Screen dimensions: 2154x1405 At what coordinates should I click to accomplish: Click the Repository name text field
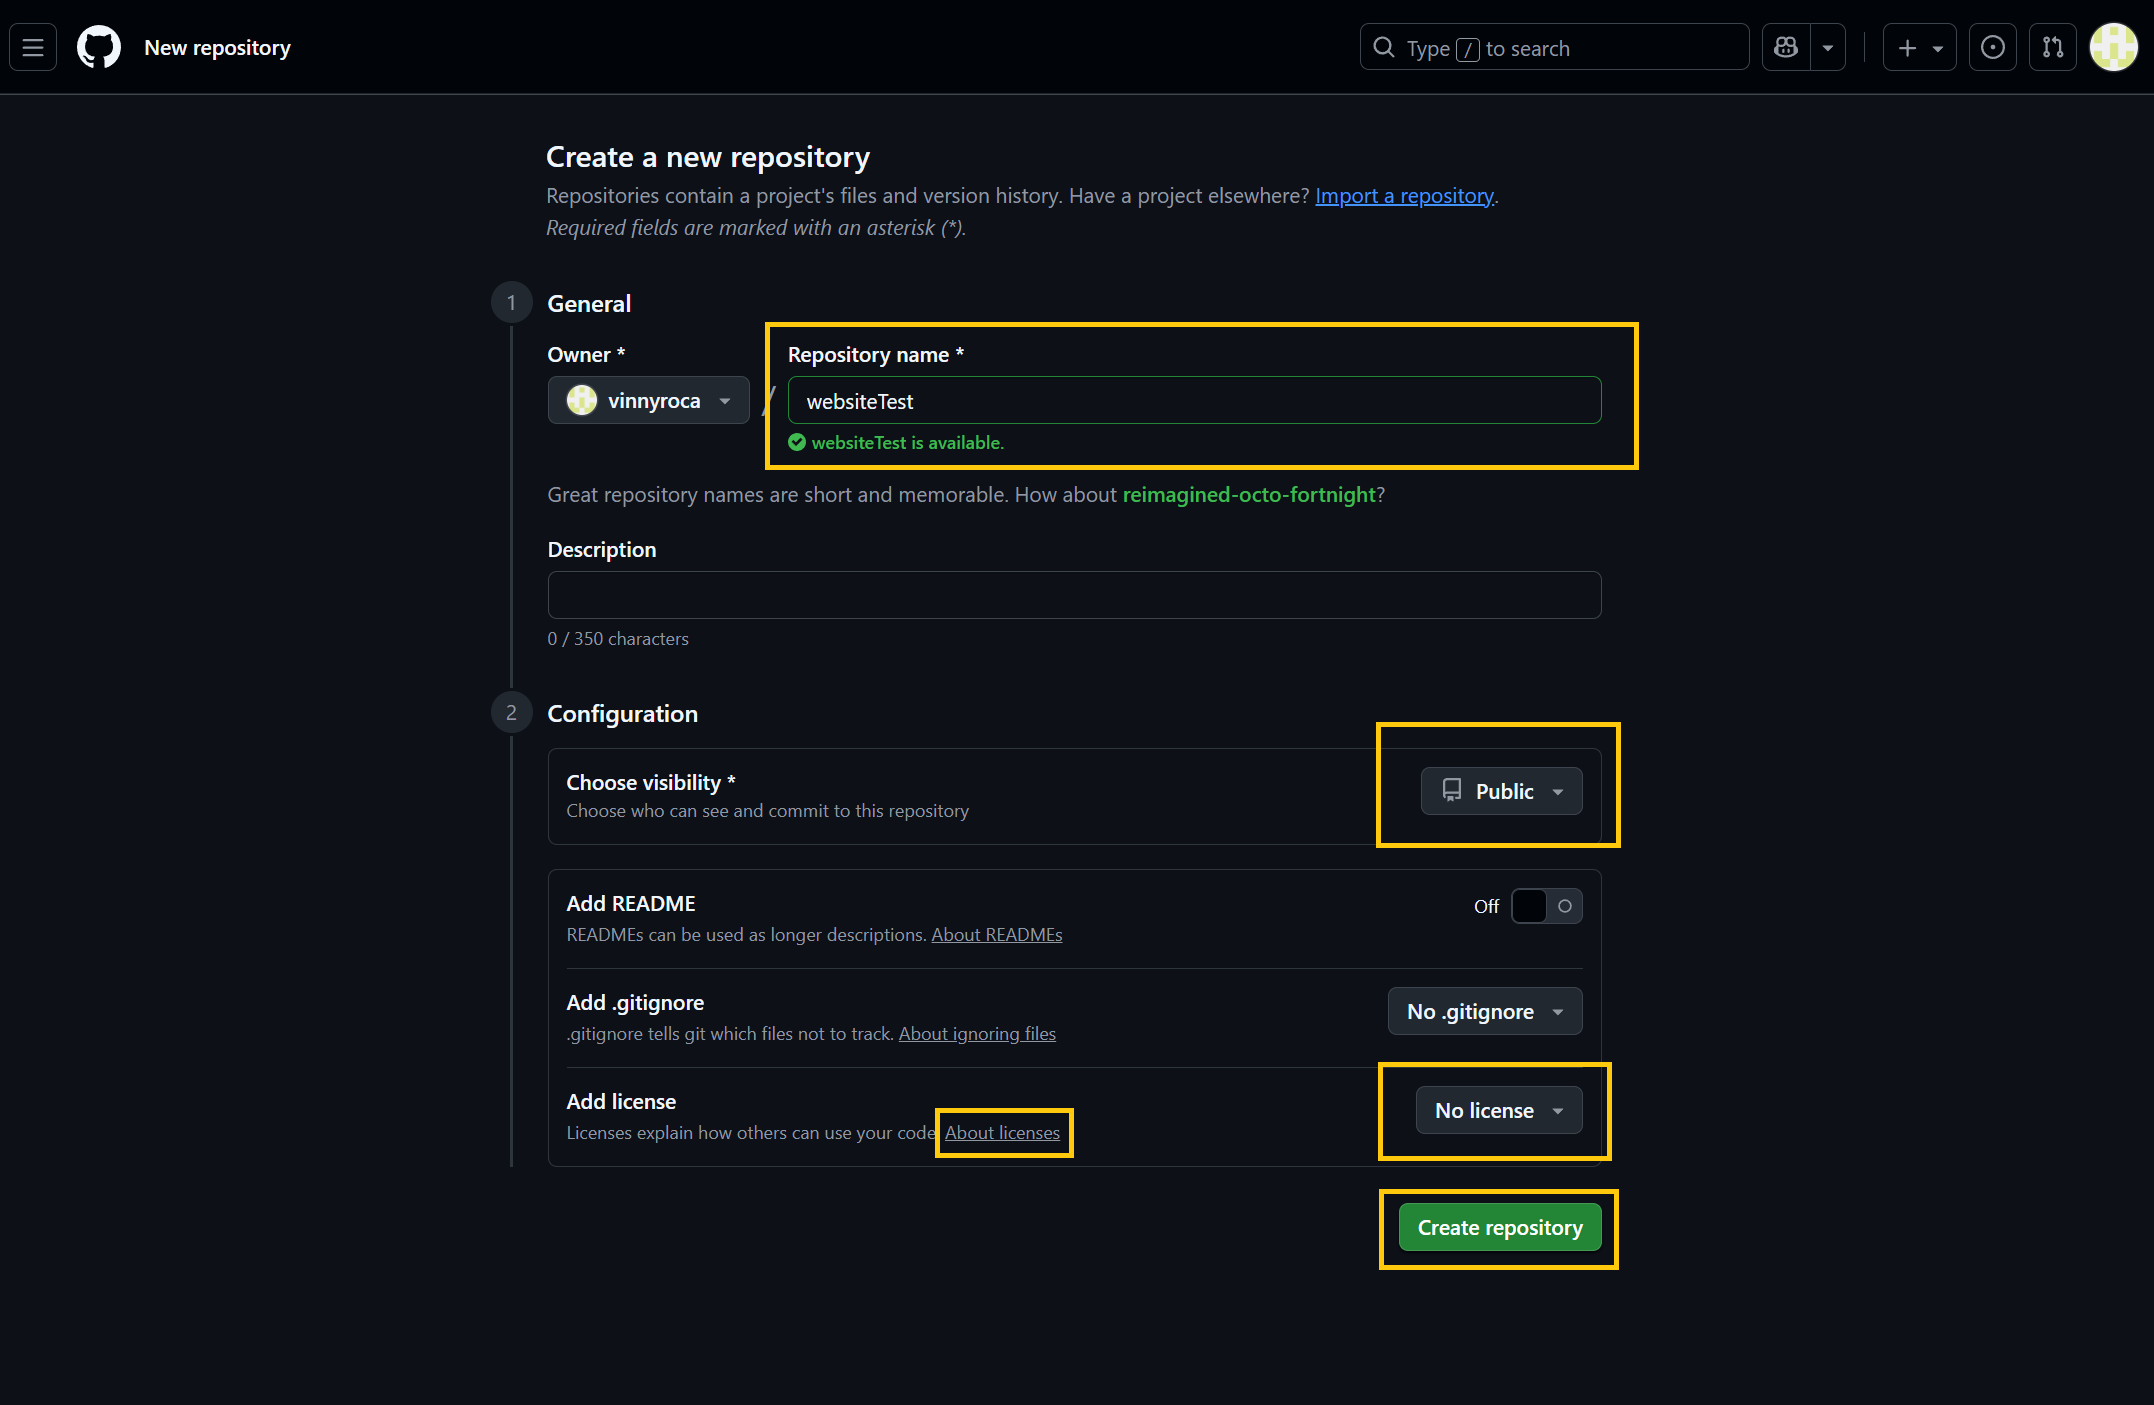(1193, 400)
